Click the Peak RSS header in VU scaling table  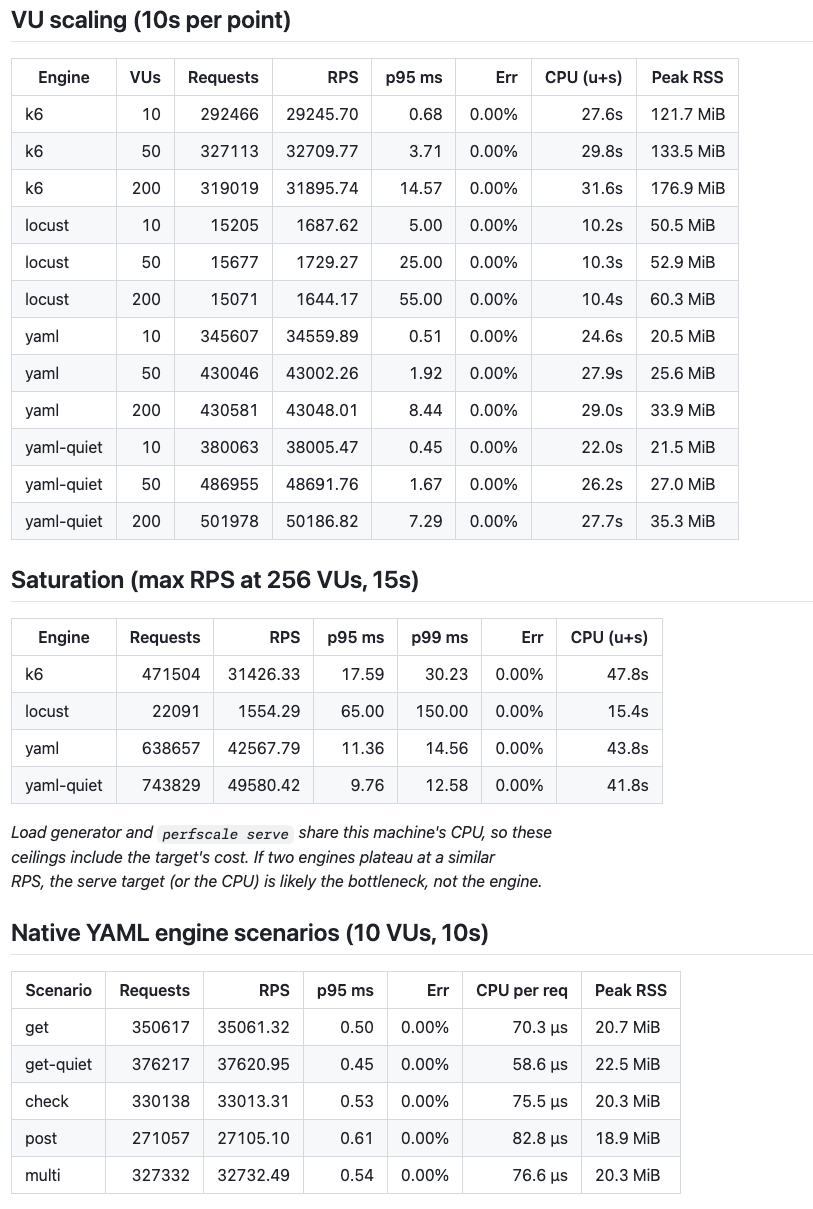[x=687, y=77]
